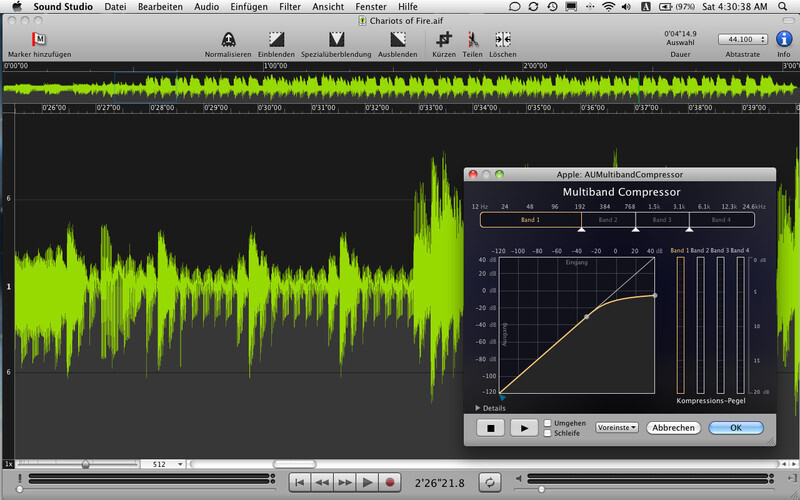
Task: Click the time display 2'26"21.8
Action: (439, 483)
